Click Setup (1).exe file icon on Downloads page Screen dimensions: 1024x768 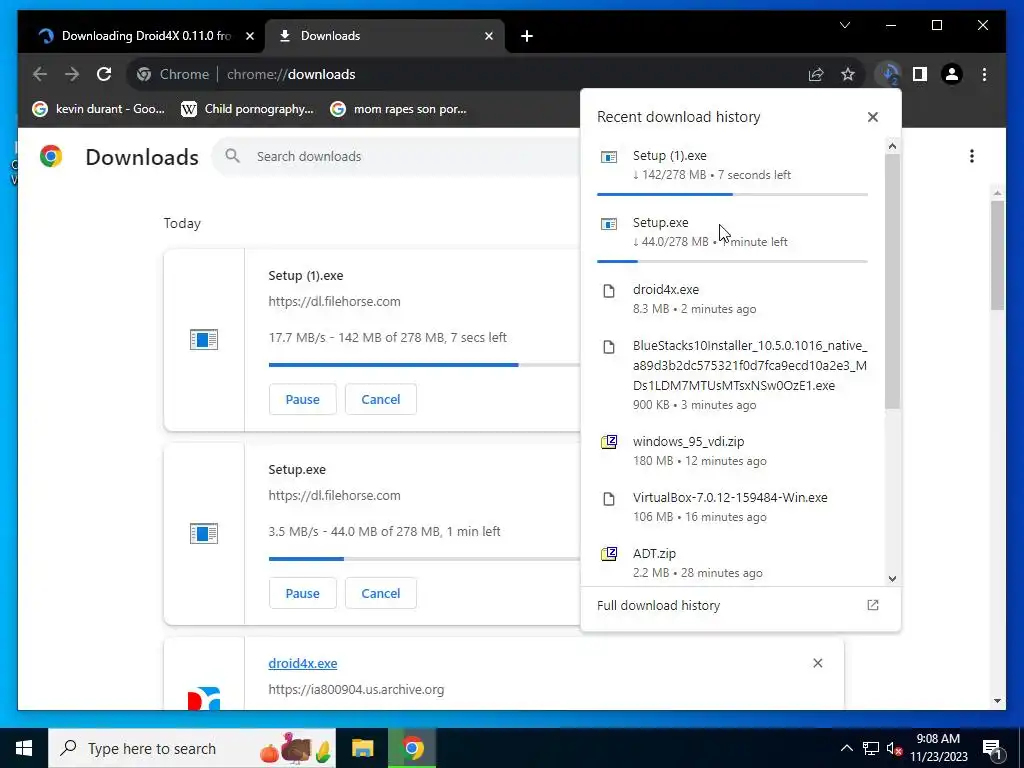204,340
